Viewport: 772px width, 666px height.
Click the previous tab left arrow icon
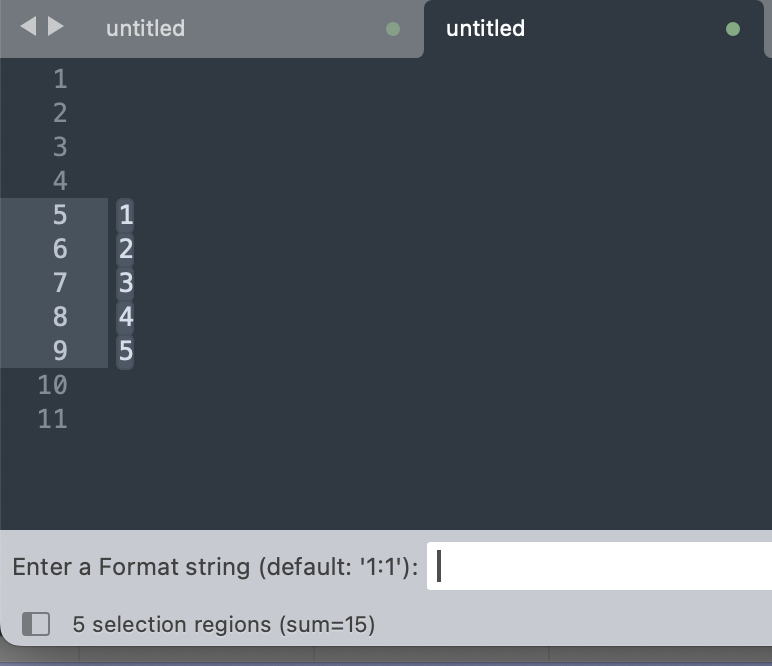(28, 26)
